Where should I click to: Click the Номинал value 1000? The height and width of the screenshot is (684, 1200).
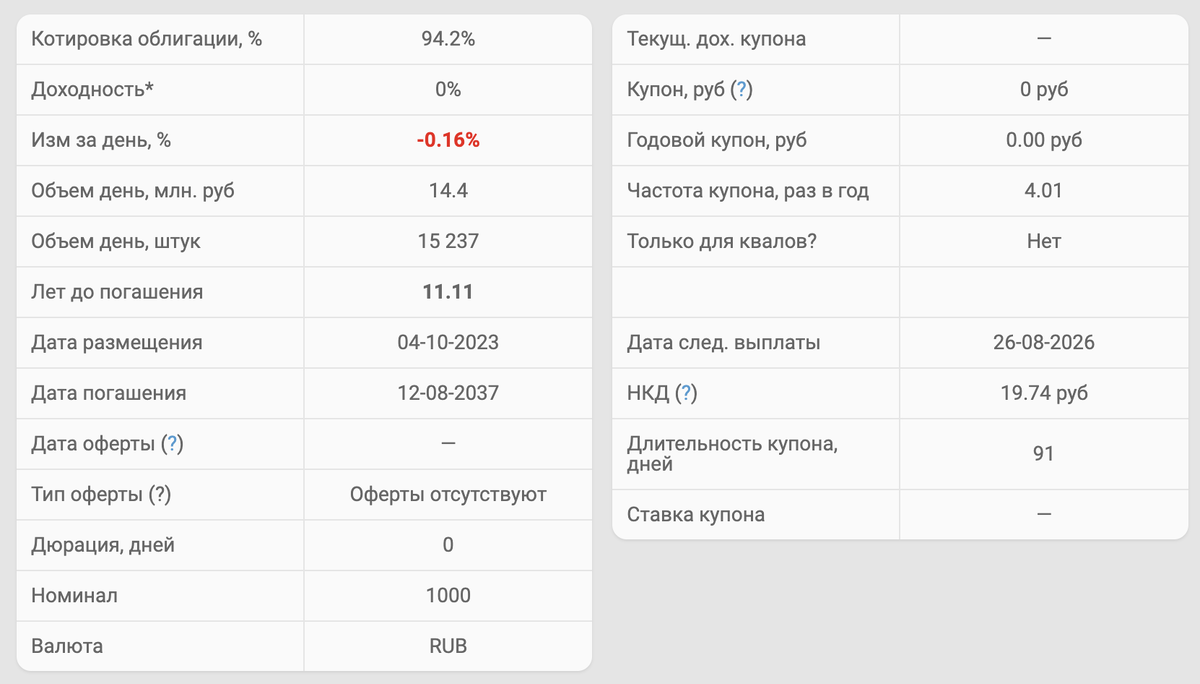pos(448,596)
